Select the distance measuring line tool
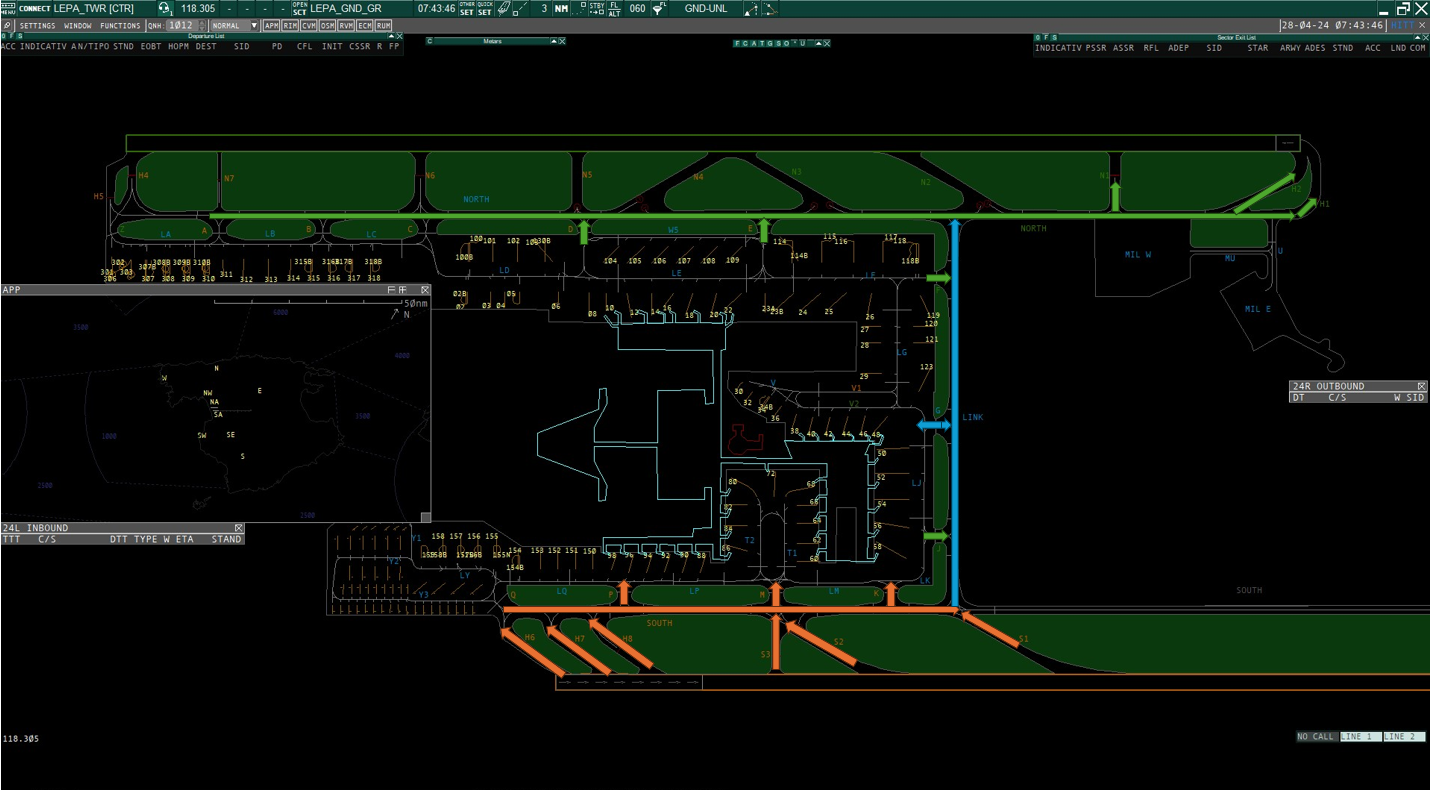 (x=521, y=8)
